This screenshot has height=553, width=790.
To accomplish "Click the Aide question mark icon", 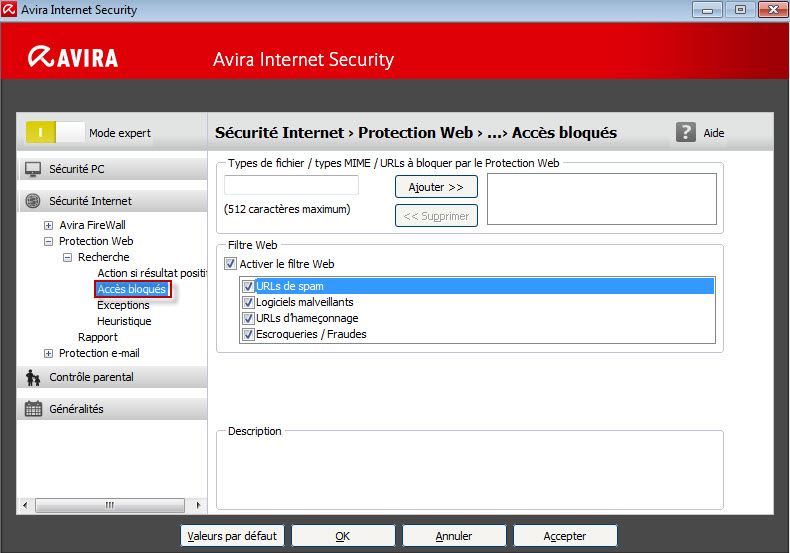I will click(x=685, y=132).
